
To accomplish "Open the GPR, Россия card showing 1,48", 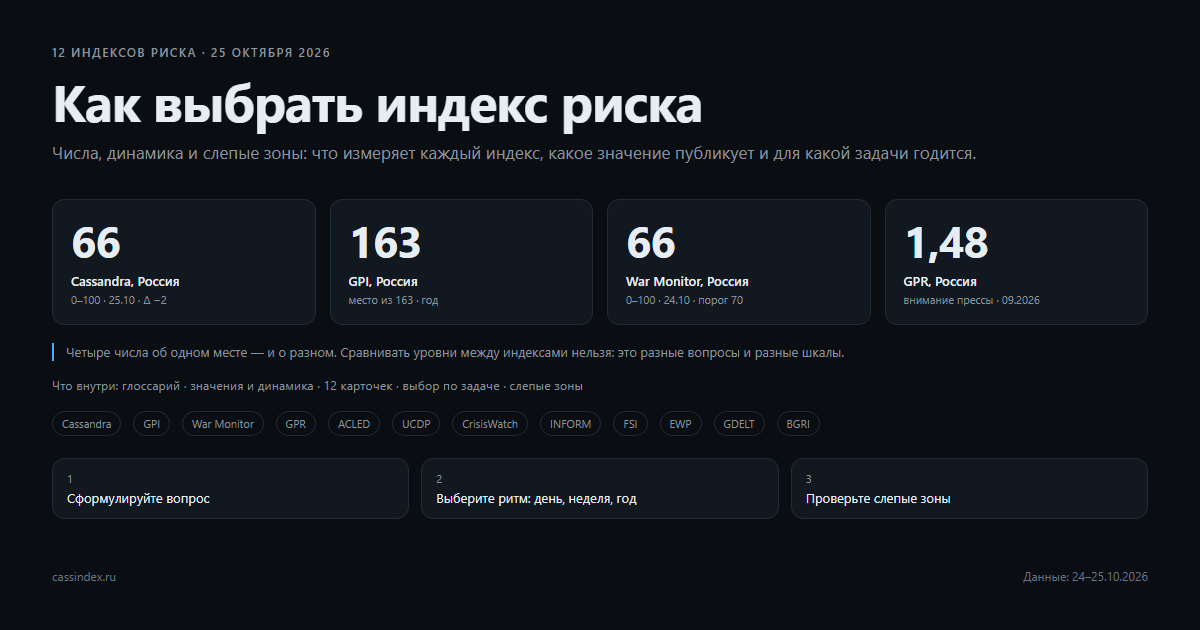I will pos(1016,262).
